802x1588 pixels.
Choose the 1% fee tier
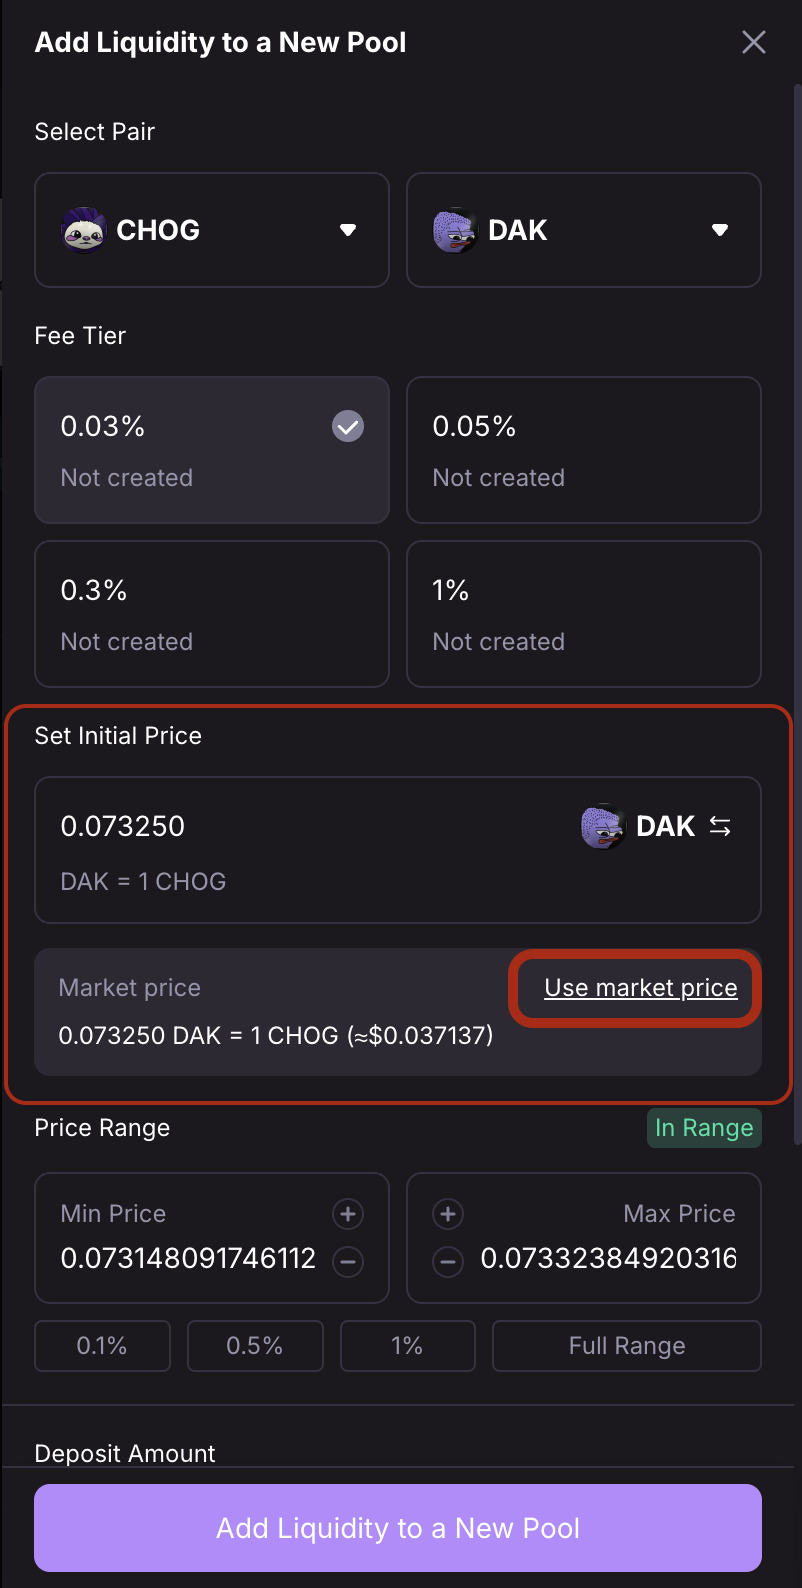tap(583, 614)
